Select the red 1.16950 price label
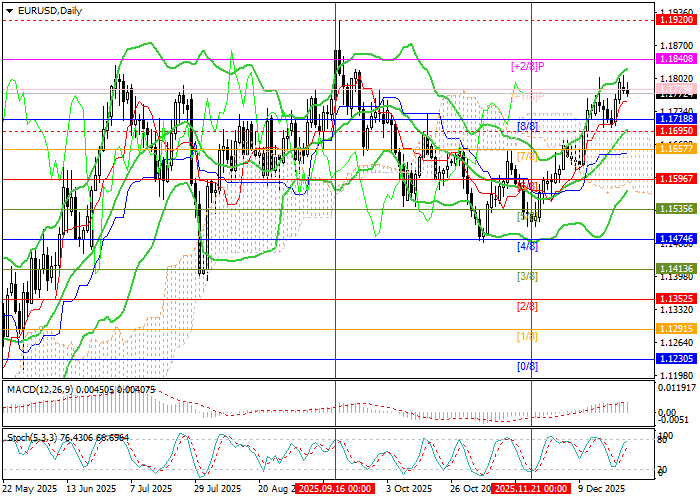The width and height of the screenshot is (700, 500). click(x=677, y=130)
